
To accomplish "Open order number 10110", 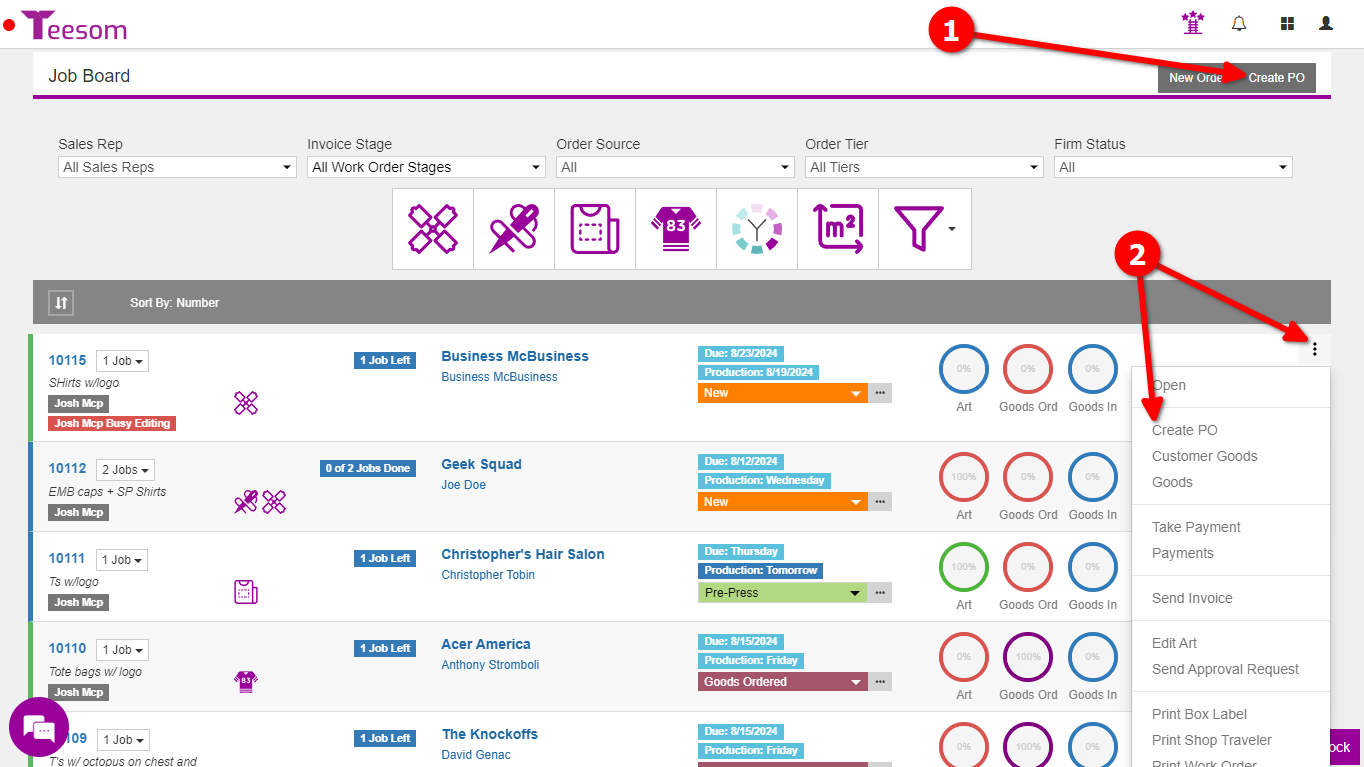I will click(68, 648).
